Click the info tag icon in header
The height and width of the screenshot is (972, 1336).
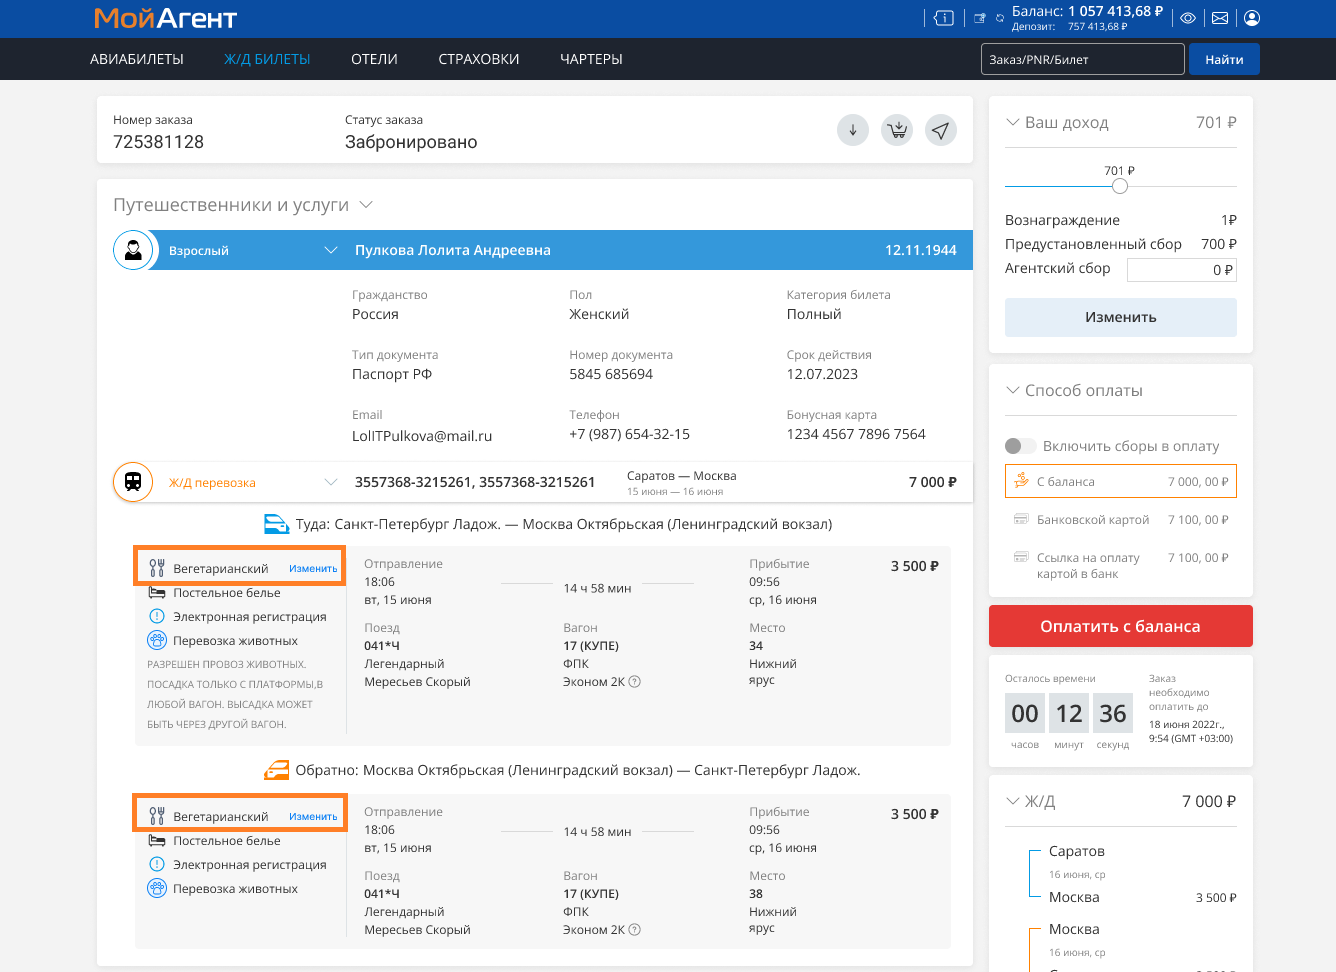click(944, 18)
